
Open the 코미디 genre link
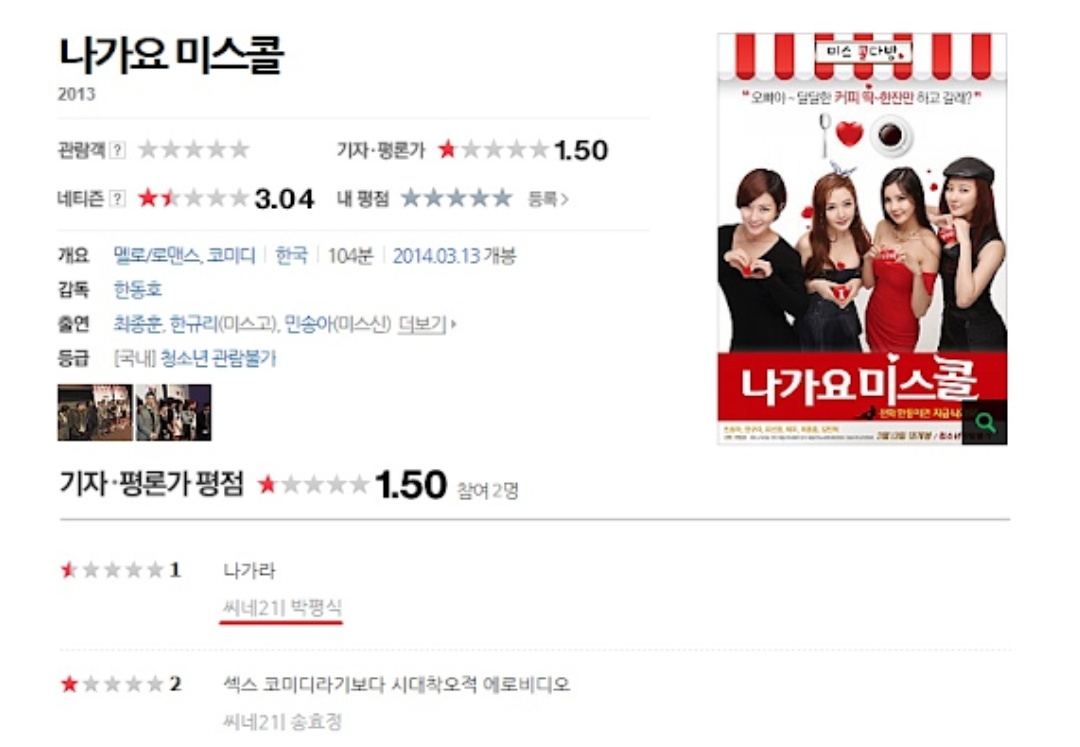coord(231,255)
